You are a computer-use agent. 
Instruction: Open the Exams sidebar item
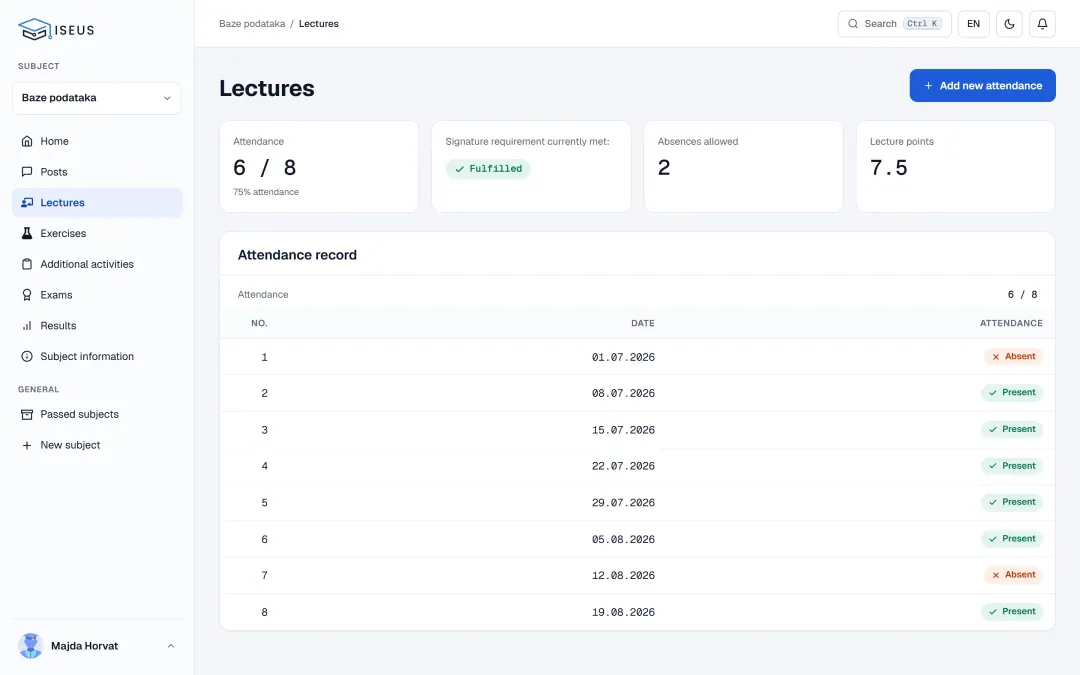(97, 295)
